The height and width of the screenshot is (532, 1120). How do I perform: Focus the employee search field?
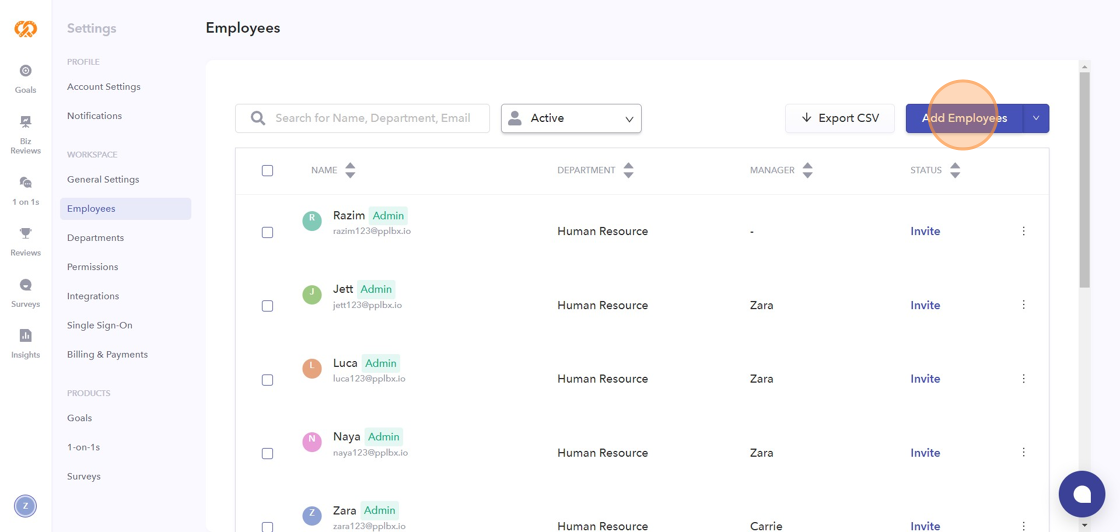point(372,118)
